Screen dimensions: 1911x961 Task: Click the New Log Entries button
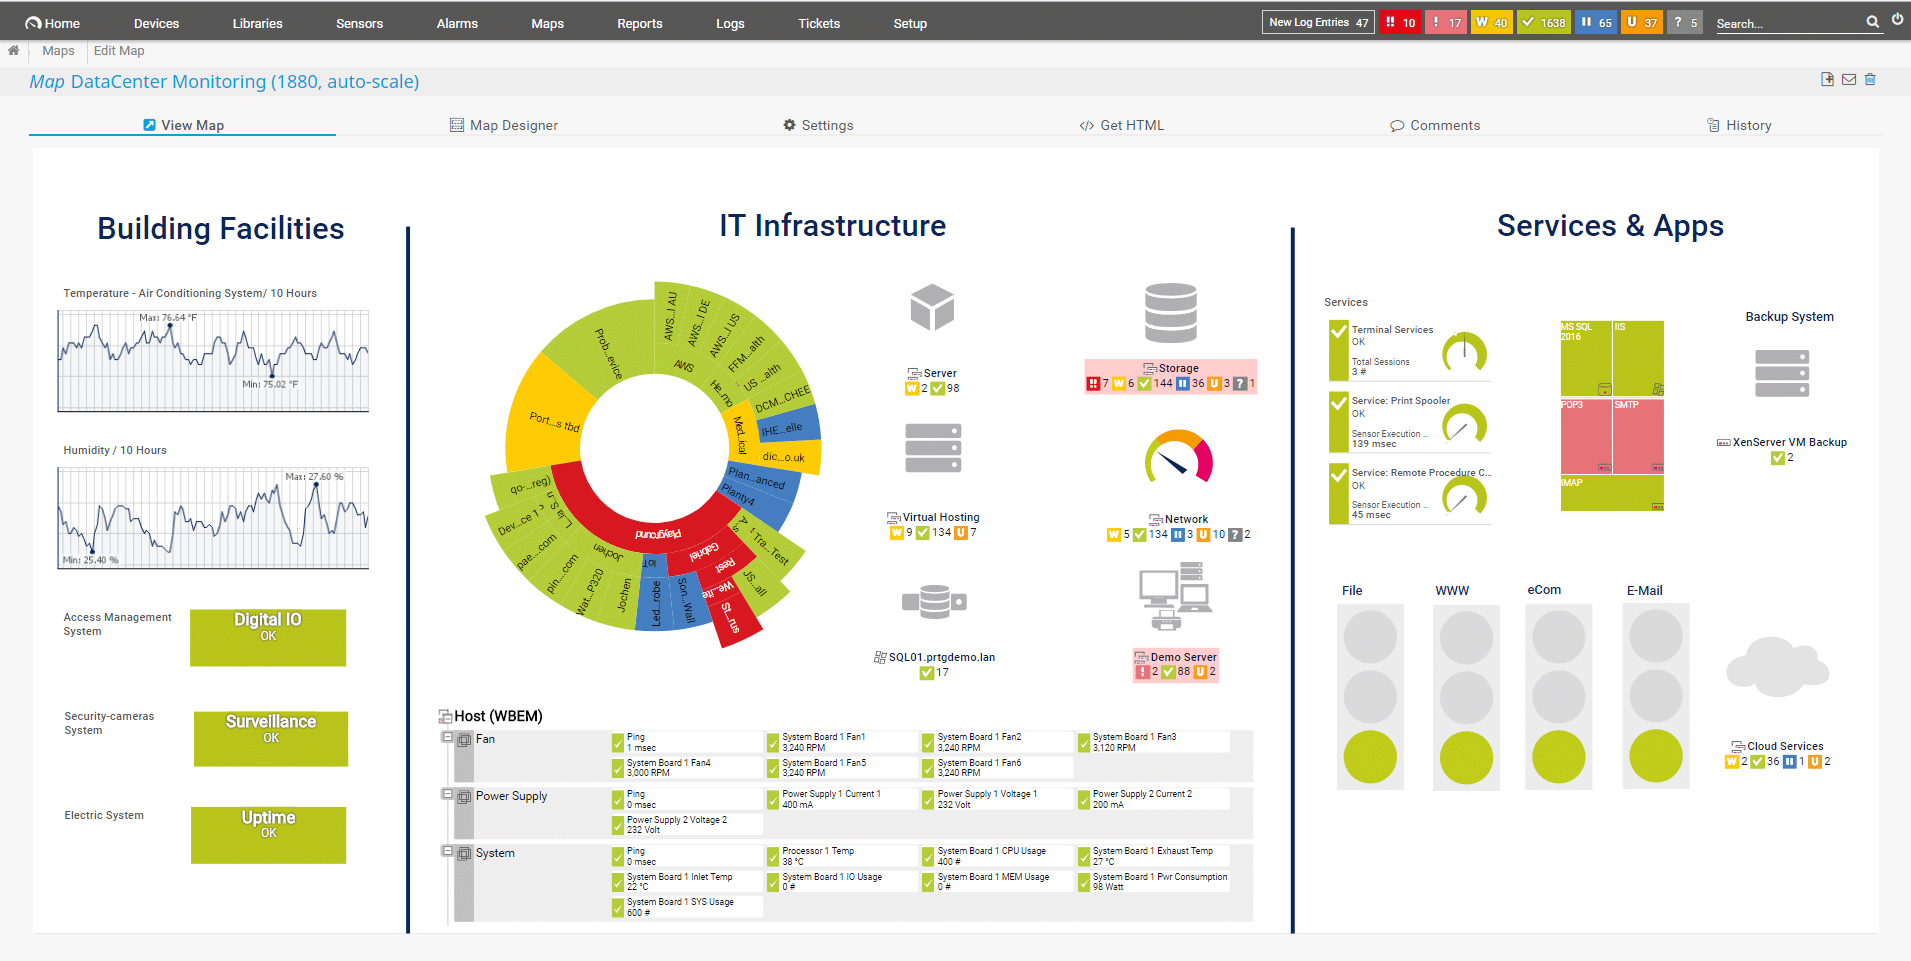point(1316,21)
